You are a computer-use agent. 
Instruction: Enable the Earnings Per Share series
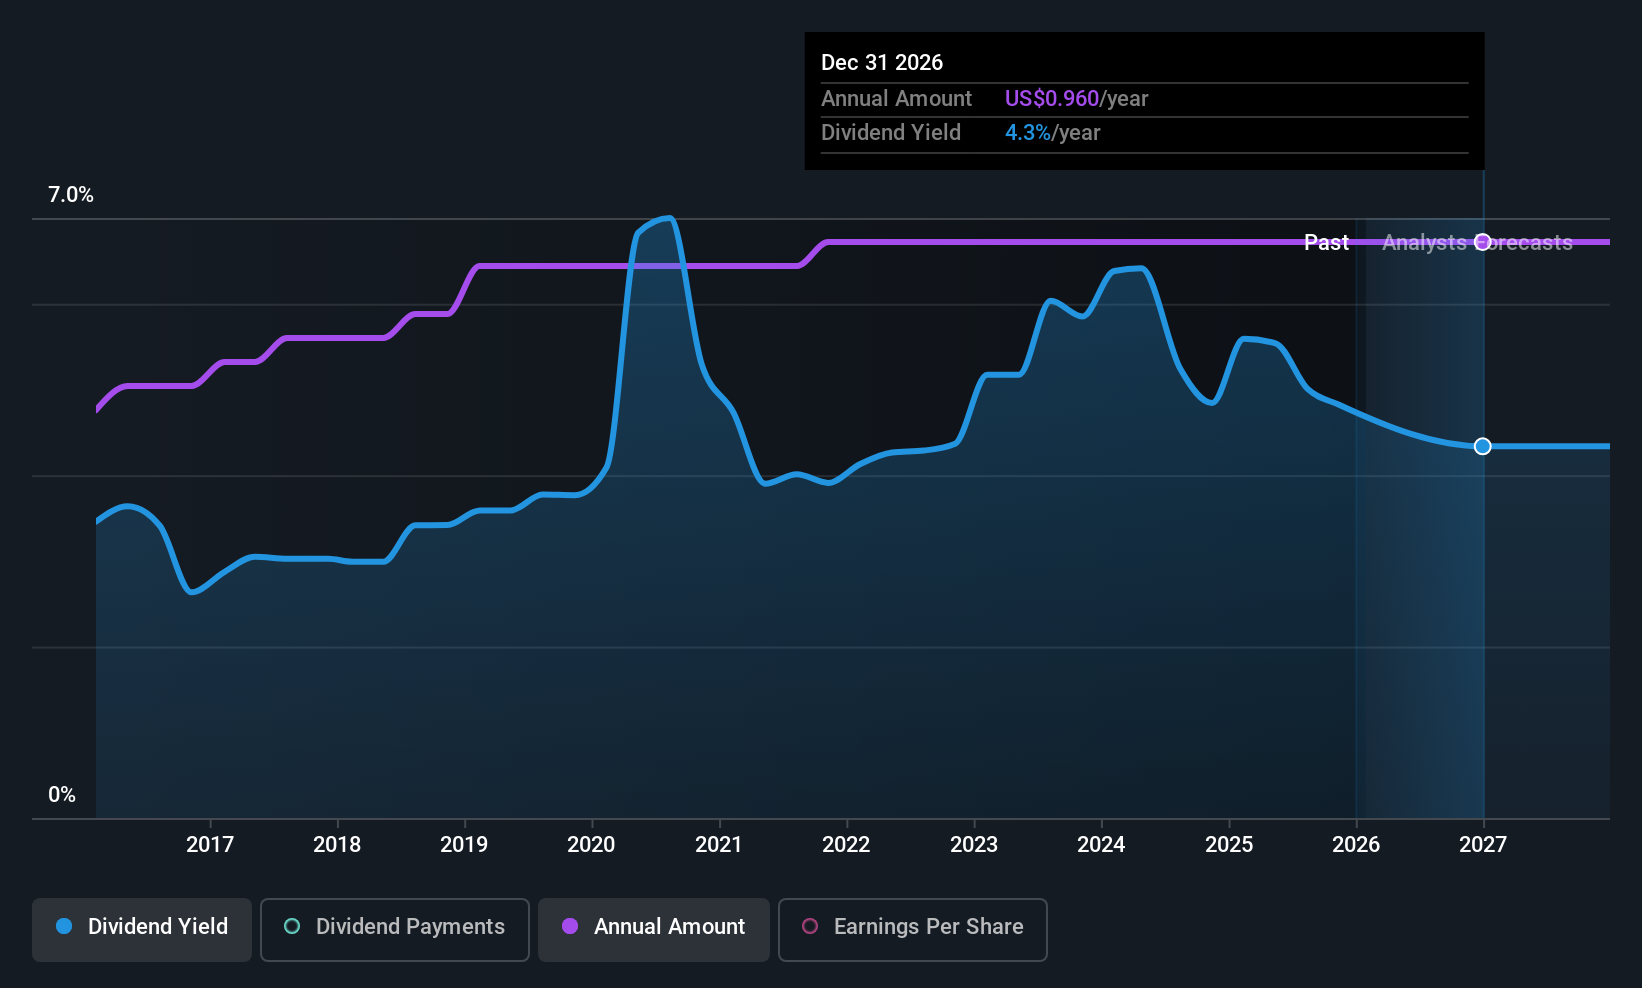(x=913, y=930)
